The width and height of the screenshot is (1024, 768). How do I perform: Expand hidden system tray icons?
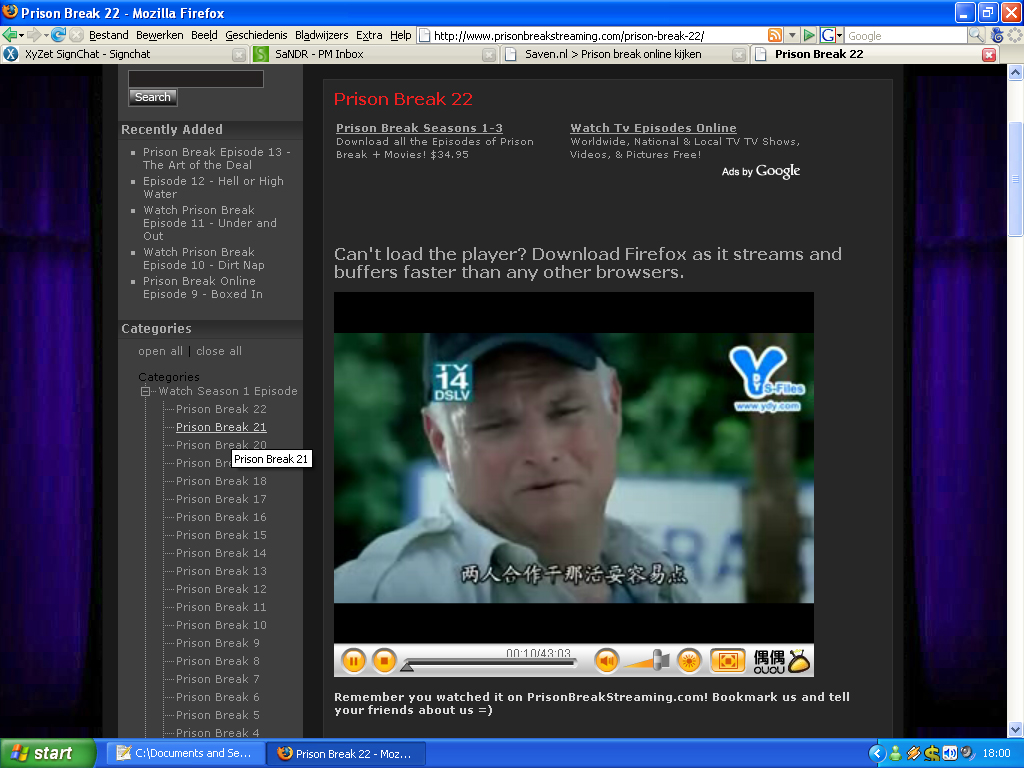pyautogui.click(x=877, y=754)
